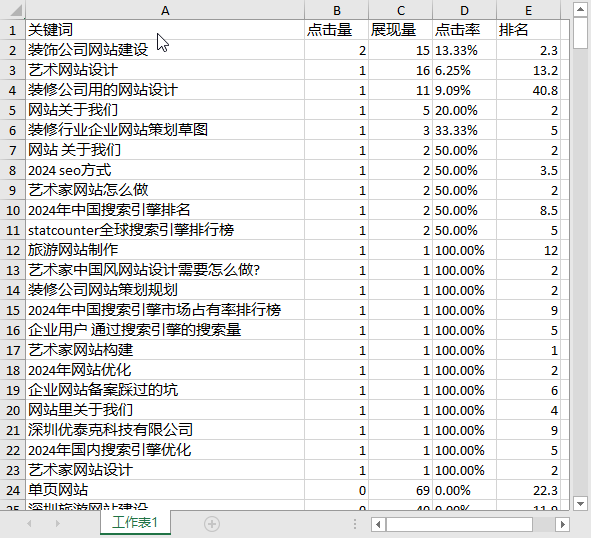This screenshot has height=538, width=591.
Task: Select cell 2024年中国搜索引擎市场占有率排行榜
Action: [x=165, y=310]
